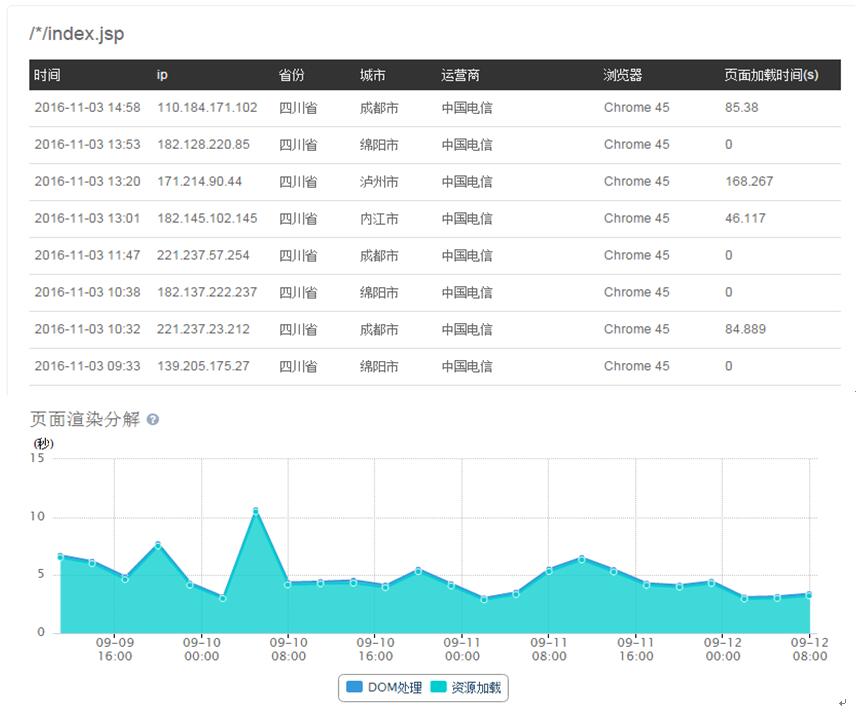Viewport: 856px width, 712px height.
Task: Click the 168.267 load time cell
Action: click(749, 182)
